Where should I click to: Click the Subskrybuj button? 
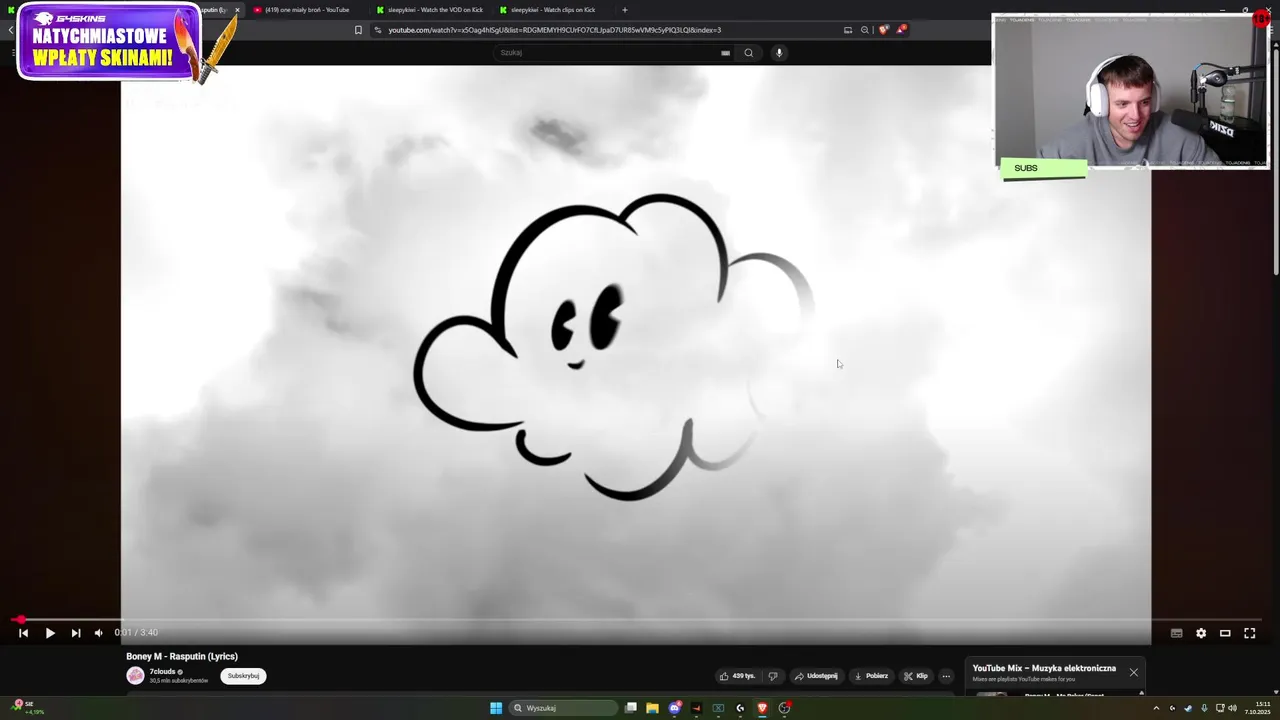(x=243, y=676)
